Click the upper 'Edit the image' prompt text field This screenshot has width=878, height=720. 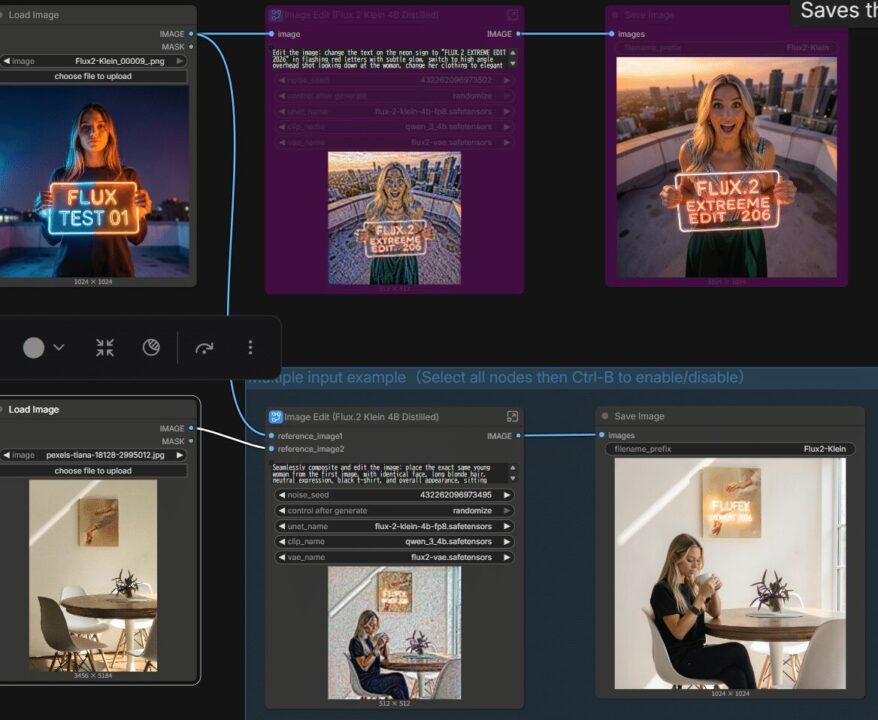click(x=390, y=59)
